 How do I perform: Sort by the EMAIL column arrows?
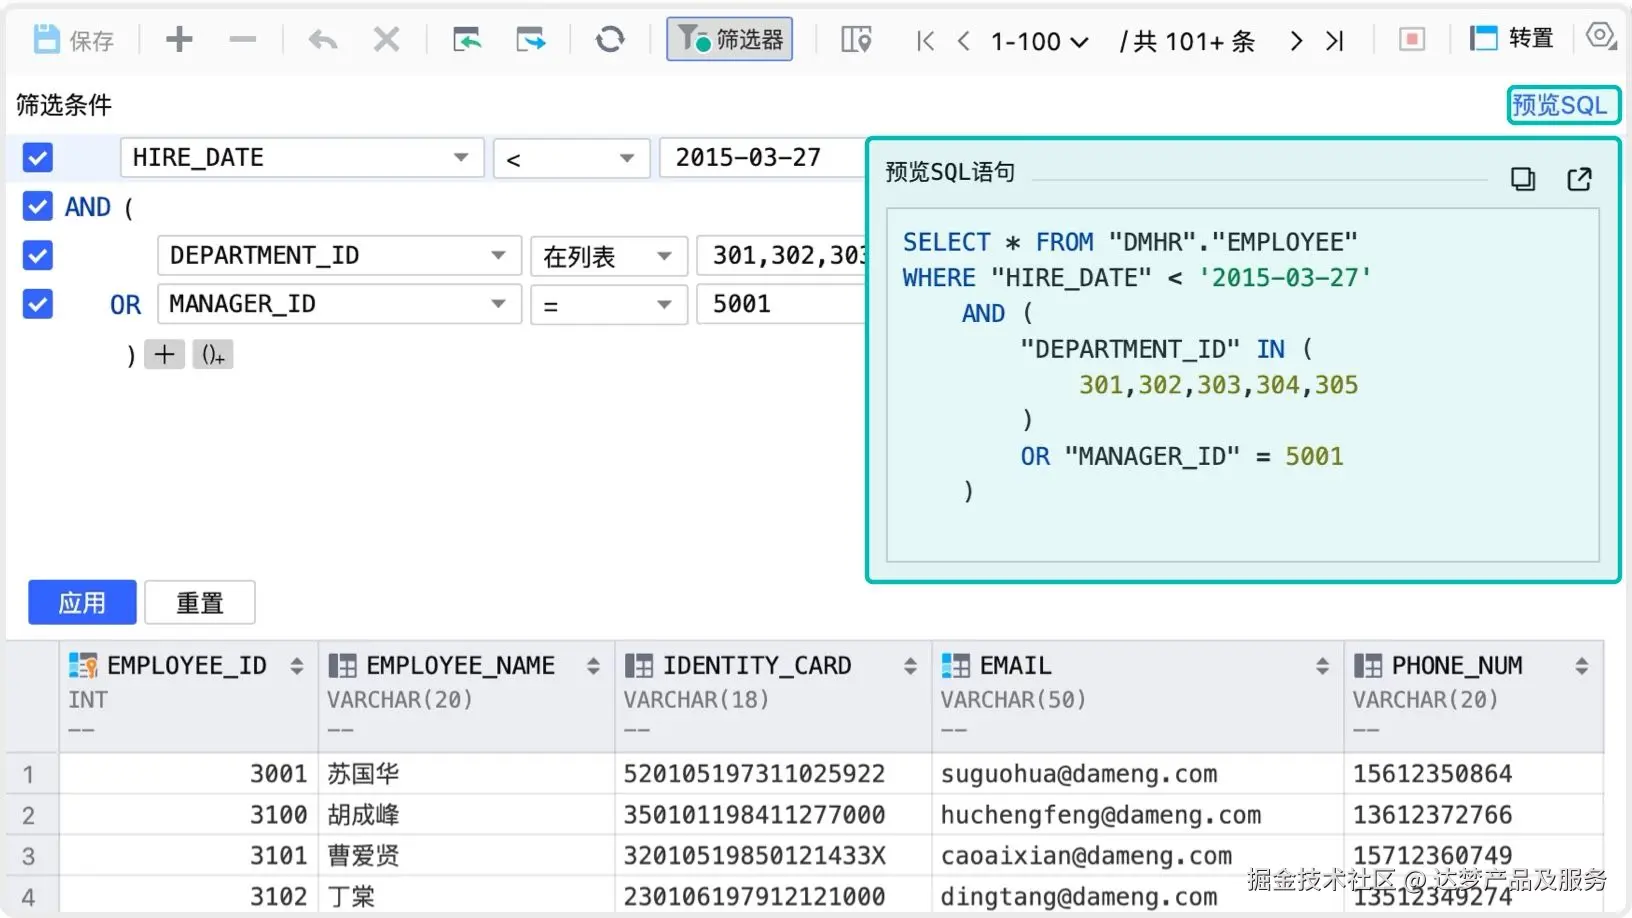1322,666
